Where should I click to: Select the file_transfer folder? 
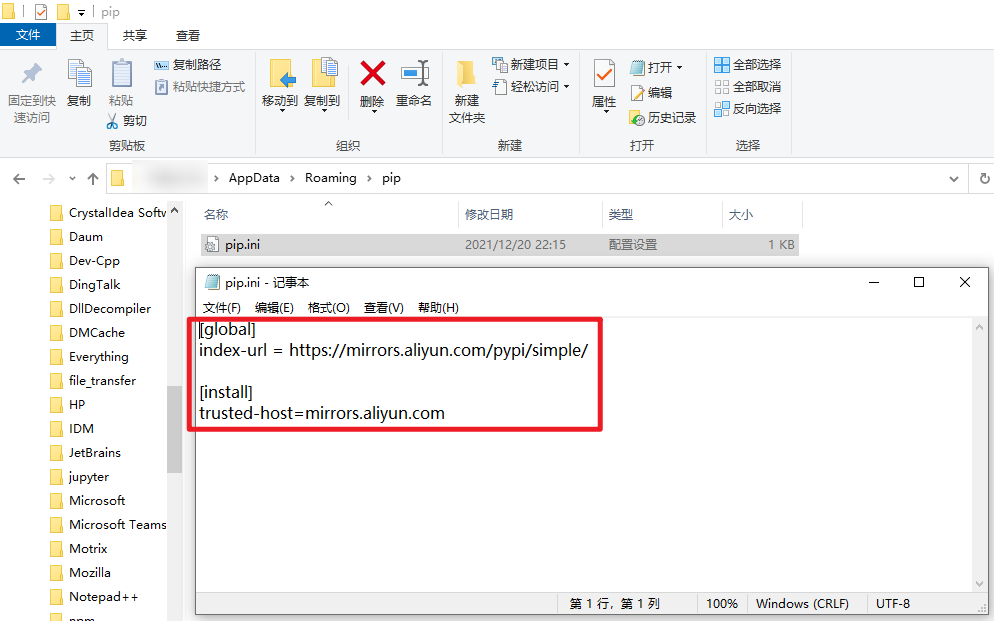[x=93, y=381]
